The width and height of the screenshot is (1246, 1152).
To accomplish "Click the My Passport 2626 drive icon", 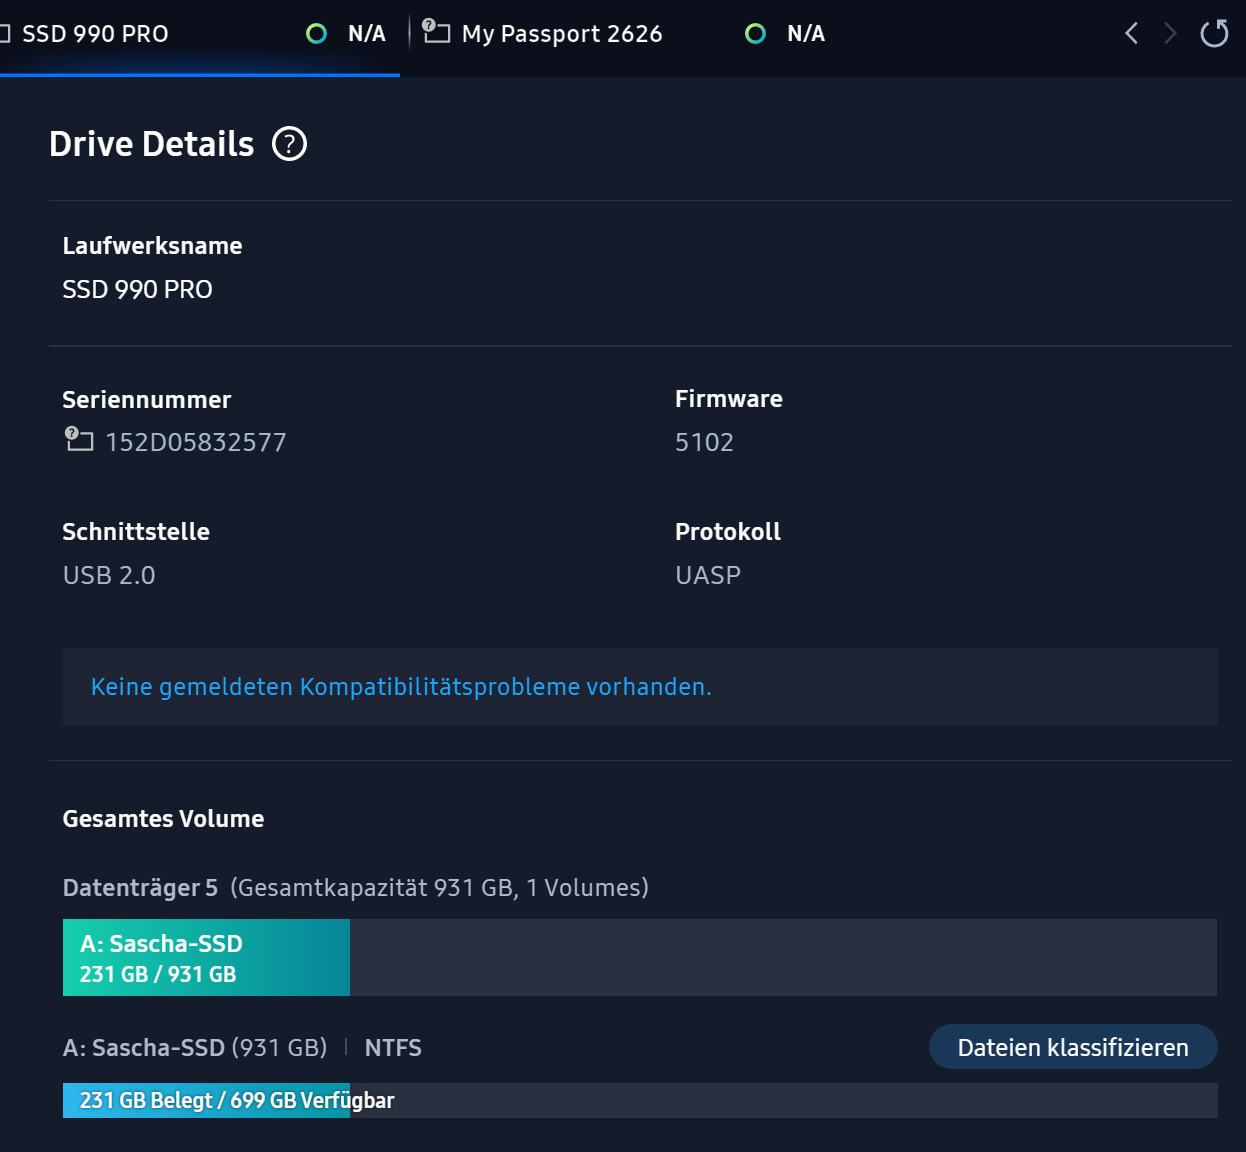I will (435, 31).
